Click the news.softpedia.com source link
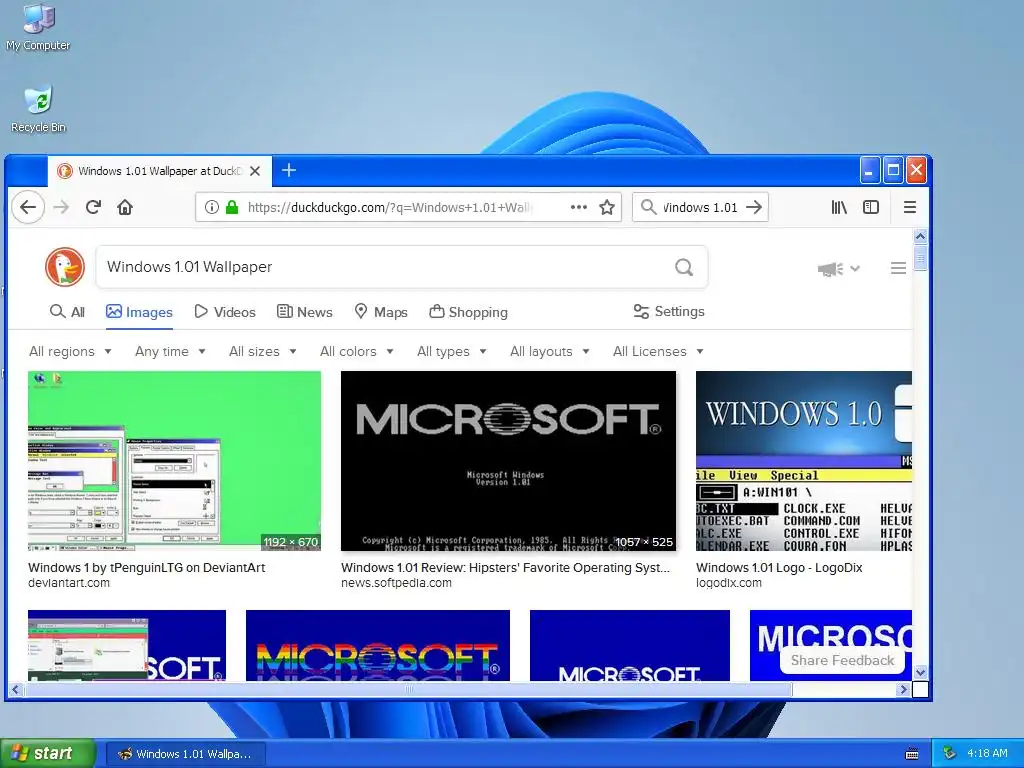This screenshot has width=1024, height=768. [396, 583]
